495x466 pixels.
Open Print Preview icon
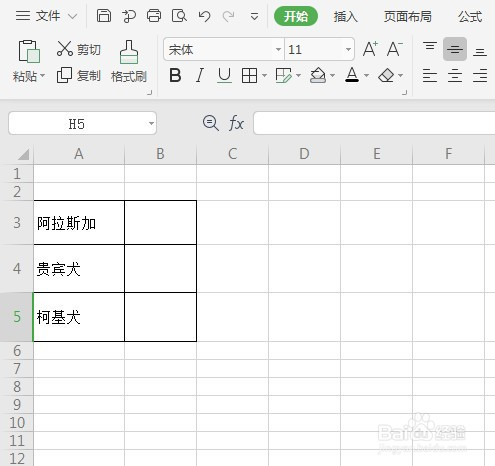click(x=179, y=16)
